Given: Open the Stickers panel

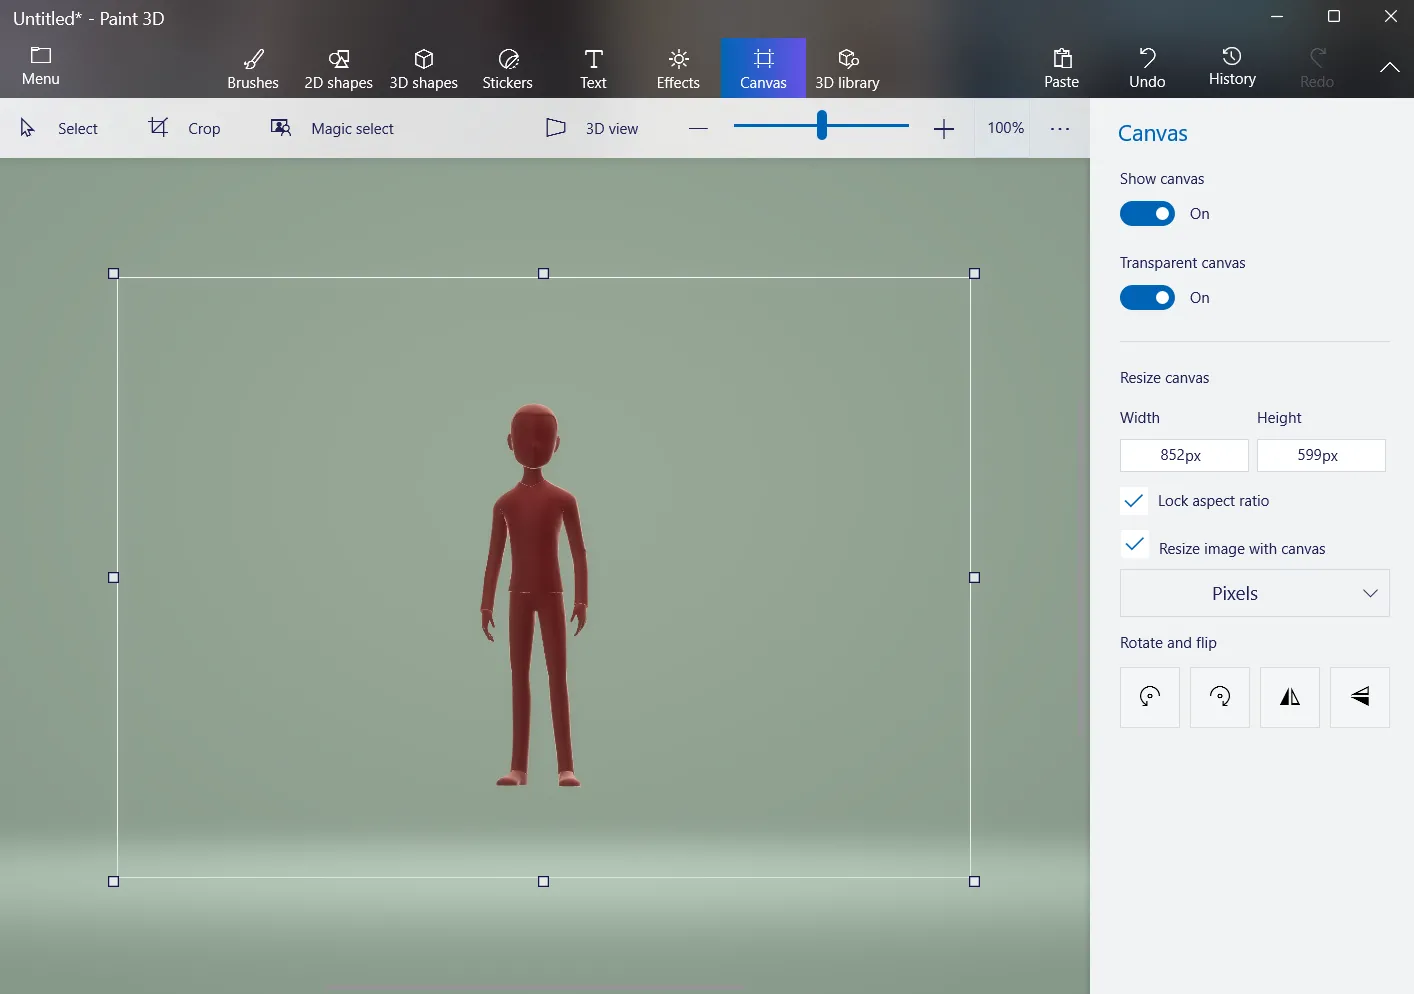Looking at the screenshot, I should click(507, 67).
